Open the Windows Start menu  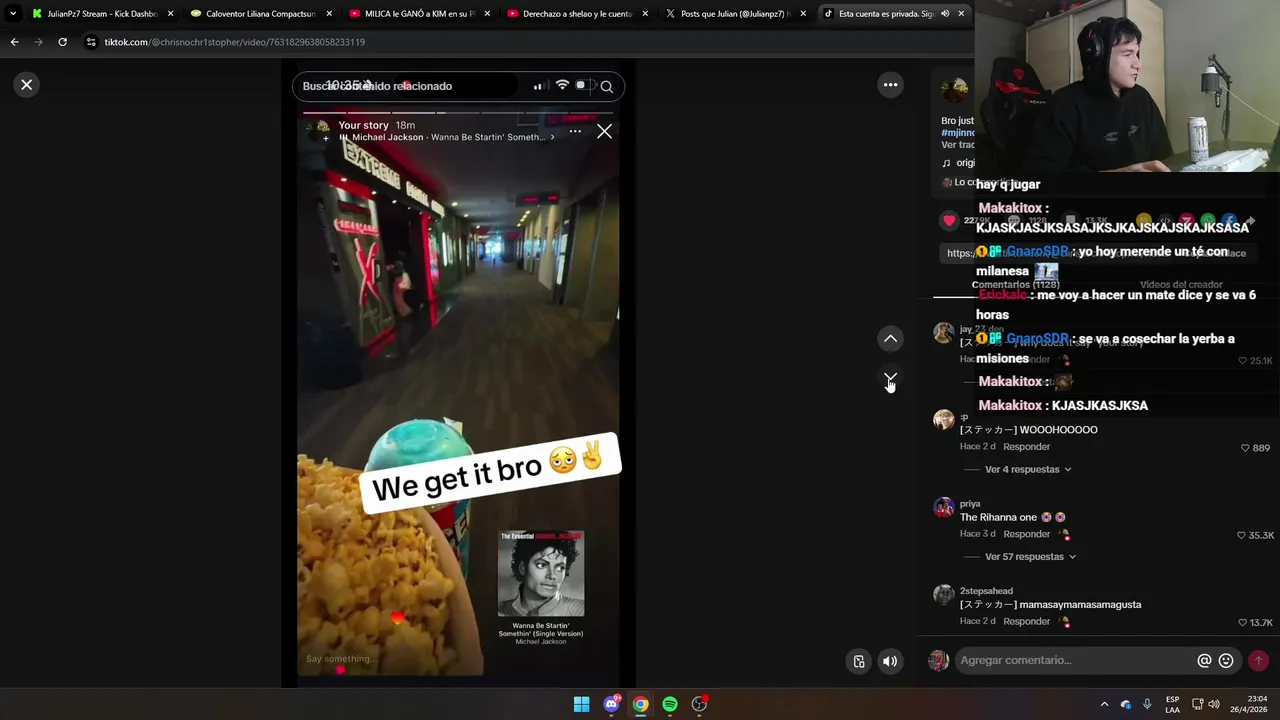(581, 704)
